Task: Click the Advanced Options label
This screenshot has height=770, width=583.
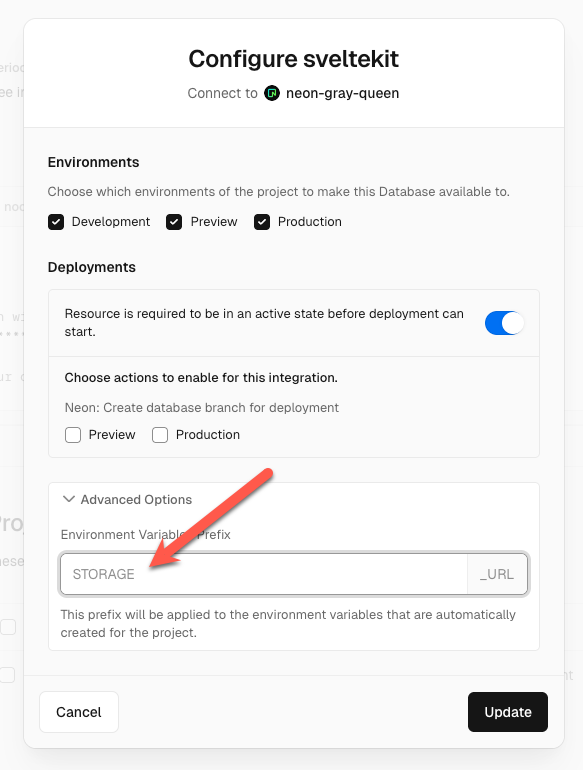Action: (x=136, y=499)
